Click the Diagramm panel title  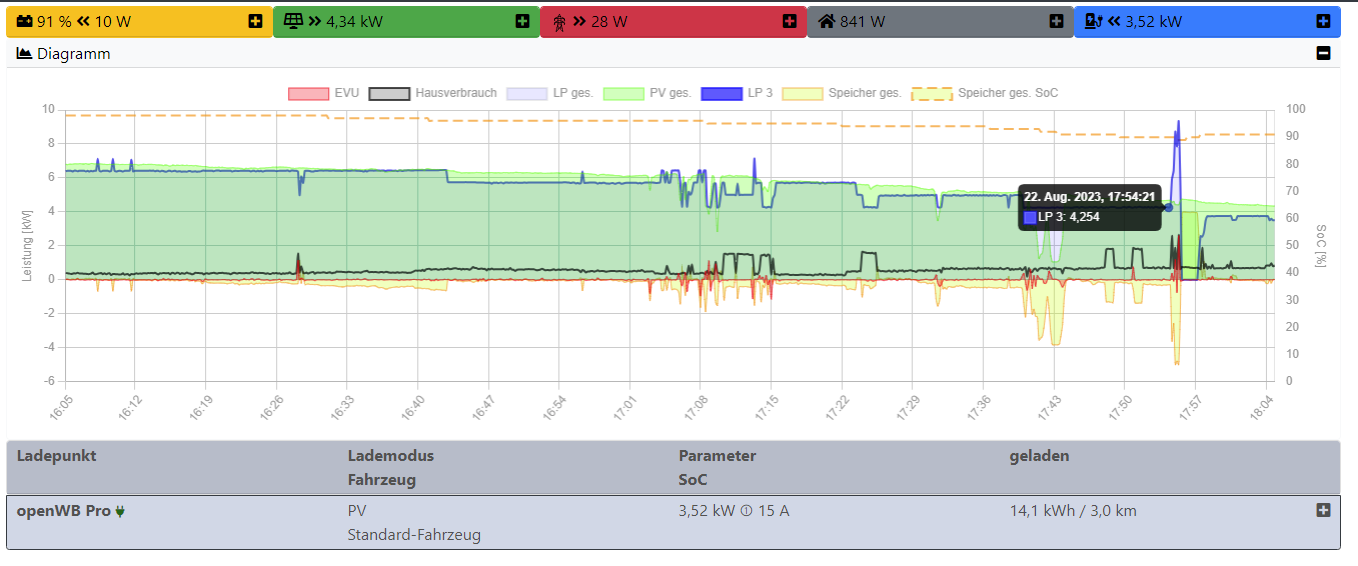tap(73, 54)
